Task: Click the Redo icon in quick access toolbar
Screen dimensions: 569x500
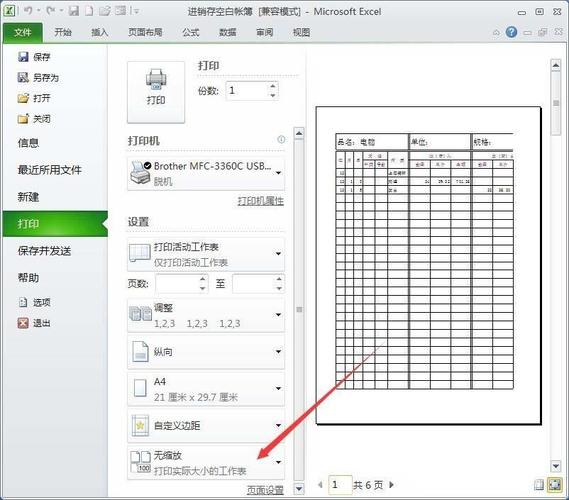Action: tap(50, 11)
